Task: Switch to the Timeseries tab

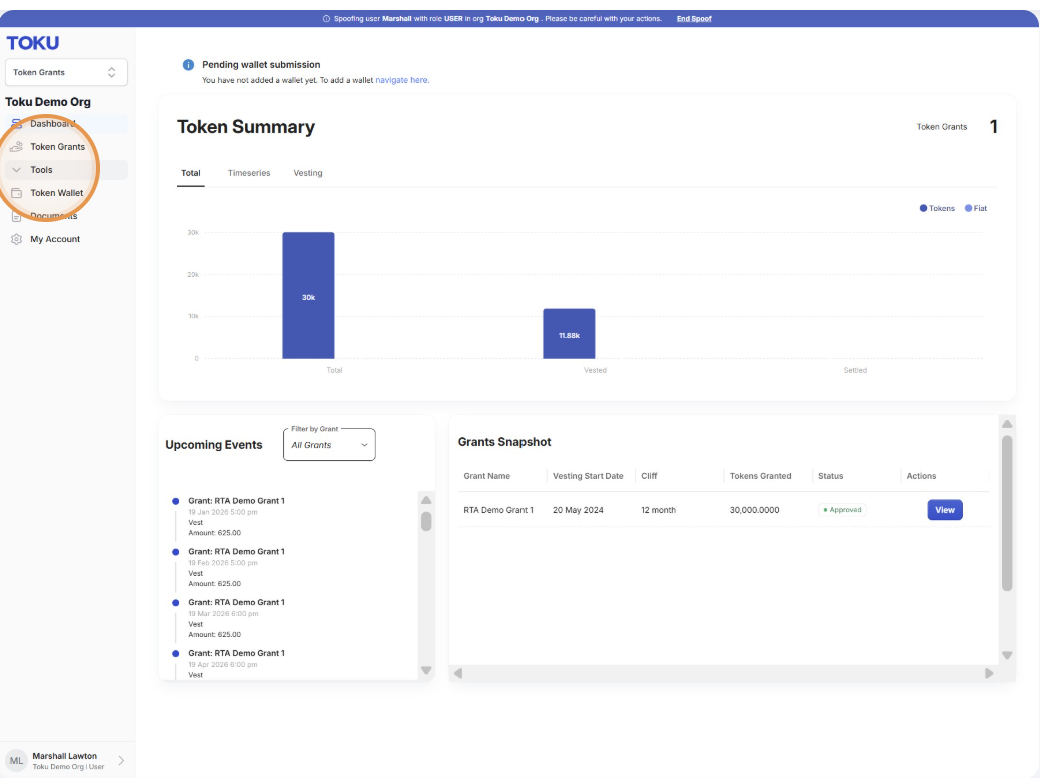Action: click(249, 173)
